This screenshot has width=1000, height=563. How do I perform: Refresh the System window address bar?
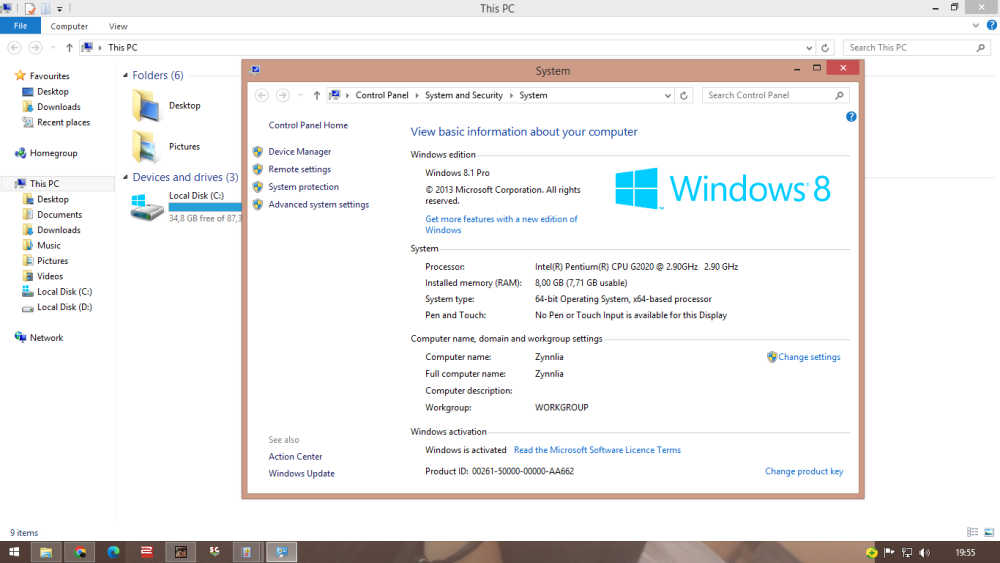pos(683,96)
